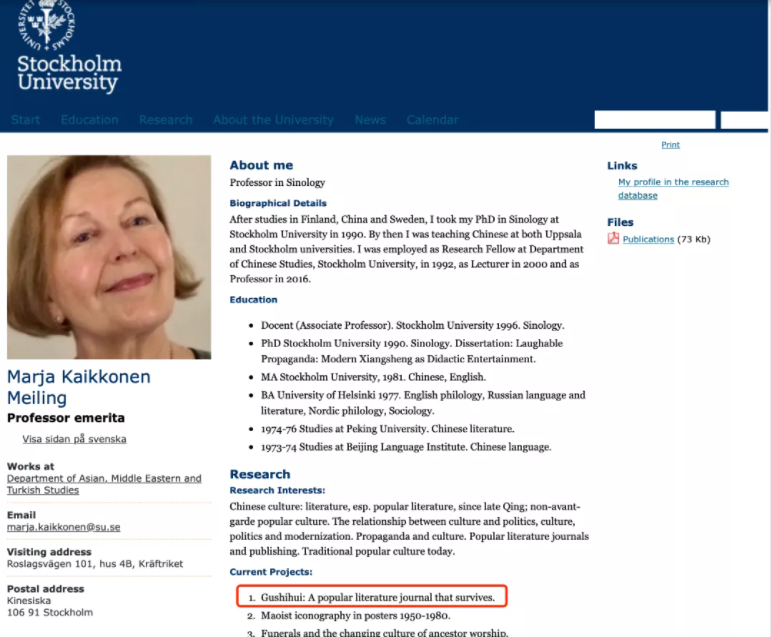Open the News navigation item
Image resolution: width=771 pixels, height=637 pixels.
(370, 120)
